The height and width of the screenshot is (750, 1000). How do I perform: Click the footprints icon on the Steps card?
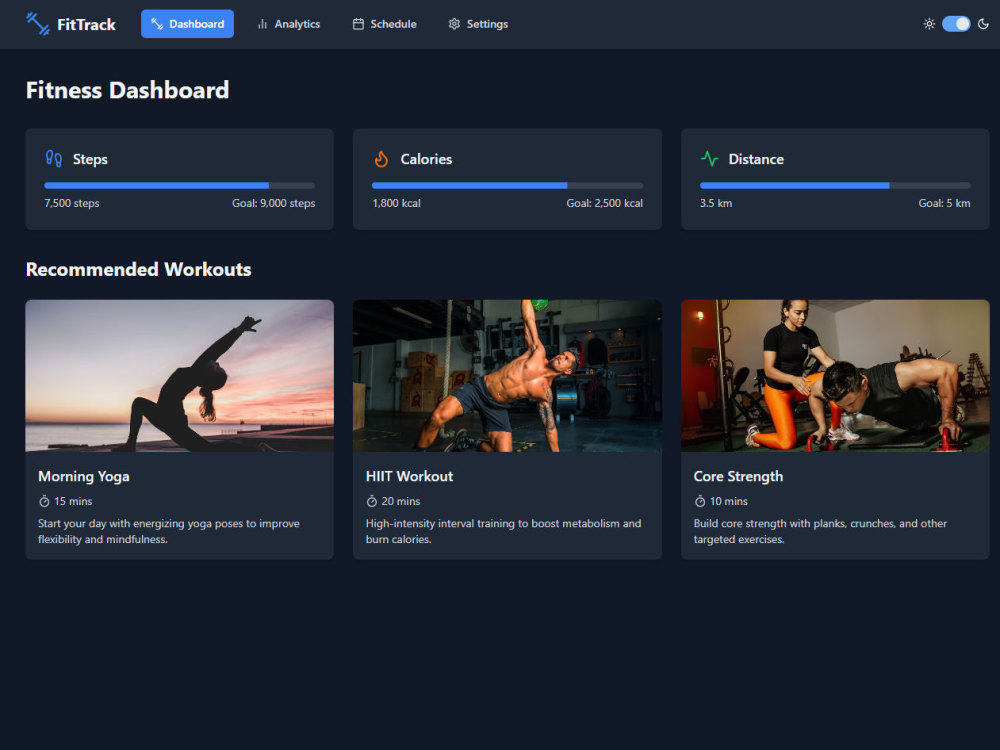point(54,159)
